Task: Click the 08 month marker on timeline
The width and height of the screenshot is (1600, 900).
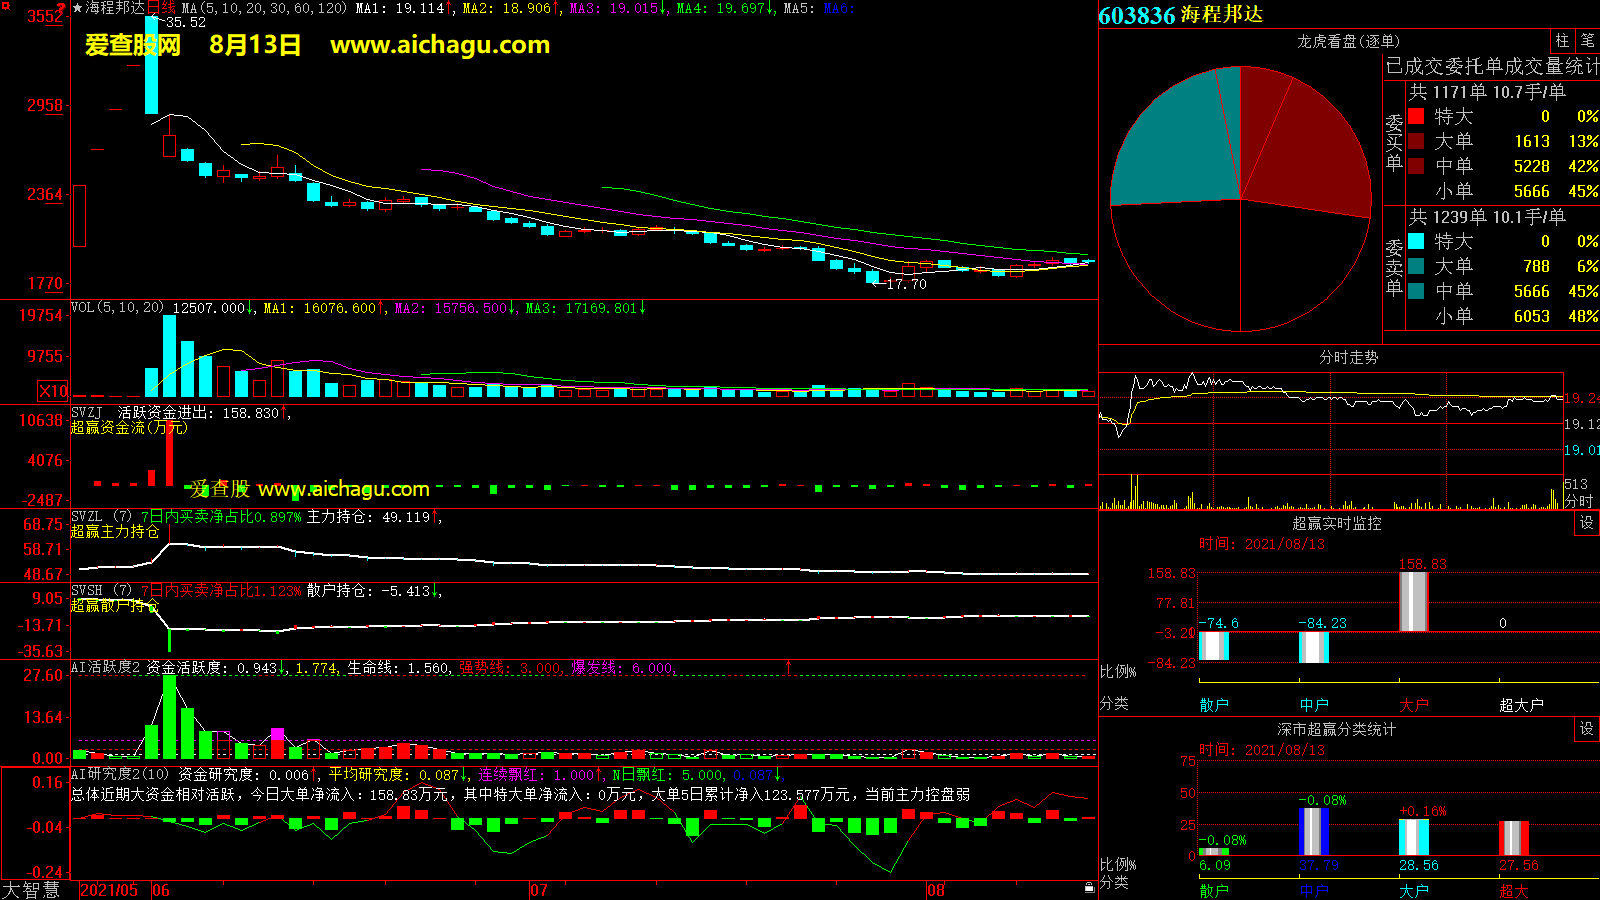Action: coord(935,890)
